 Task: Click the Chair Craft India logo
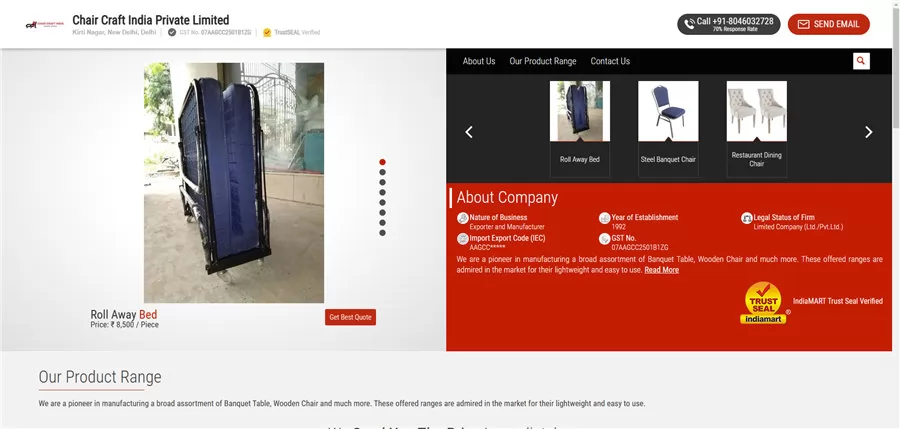click(x=45, y=25)
